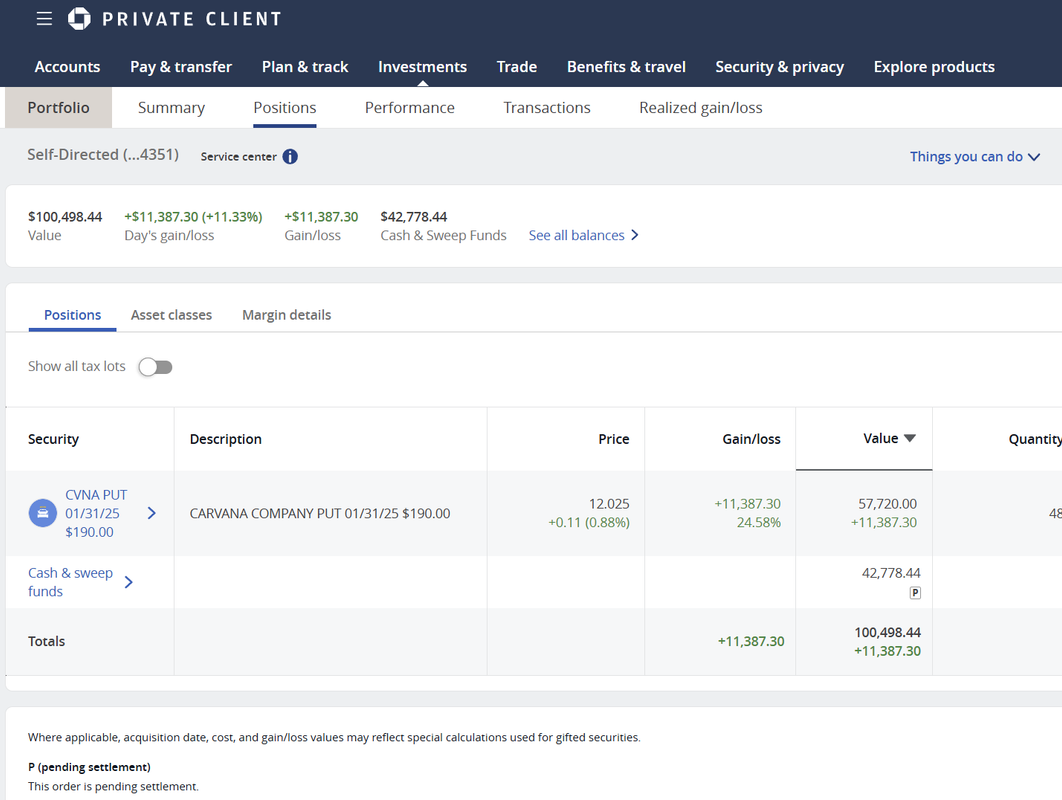Click the pending settlement P badge
This screenshot has width=1062, height=800.
[x=915, y=593]
